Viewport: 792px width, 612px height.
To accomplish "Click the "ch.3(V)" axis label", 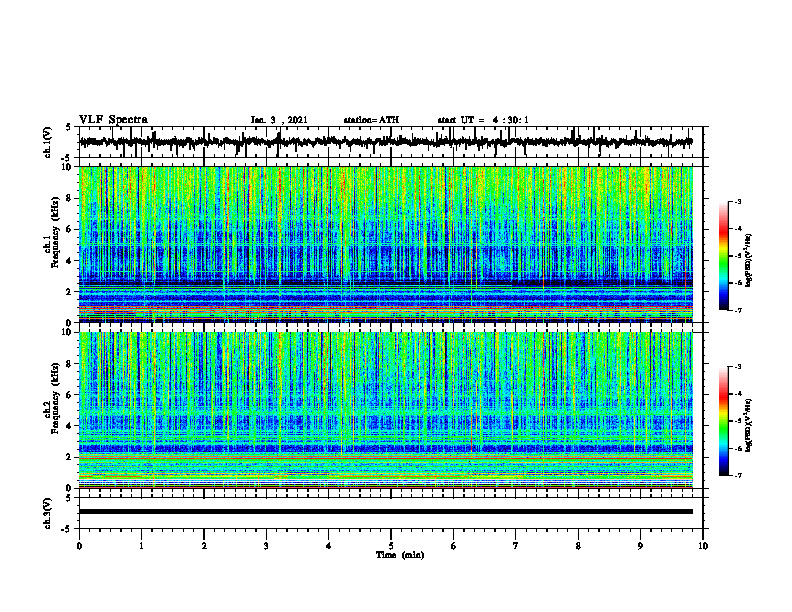I will pyautogui.click(x=48, y=513).
